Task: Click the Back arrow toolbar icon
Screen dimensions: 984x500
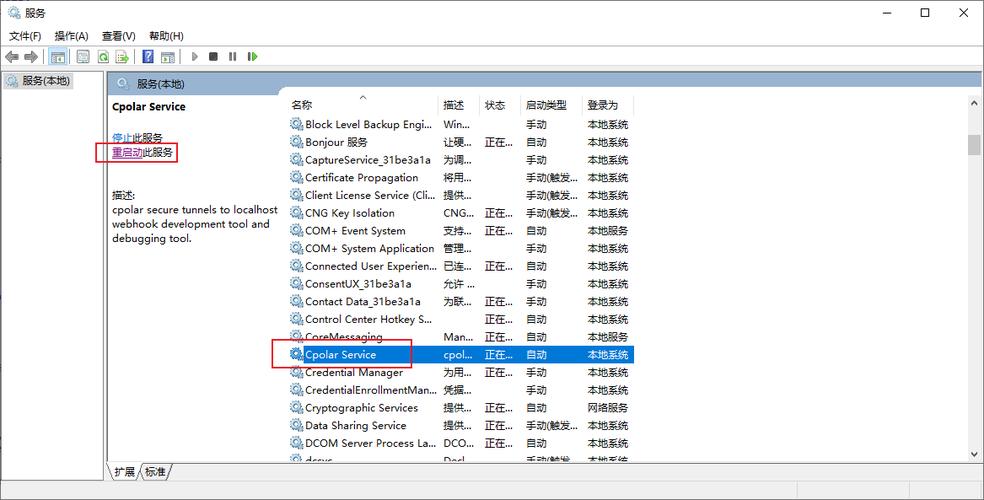Action: click(x=11, y=57)
